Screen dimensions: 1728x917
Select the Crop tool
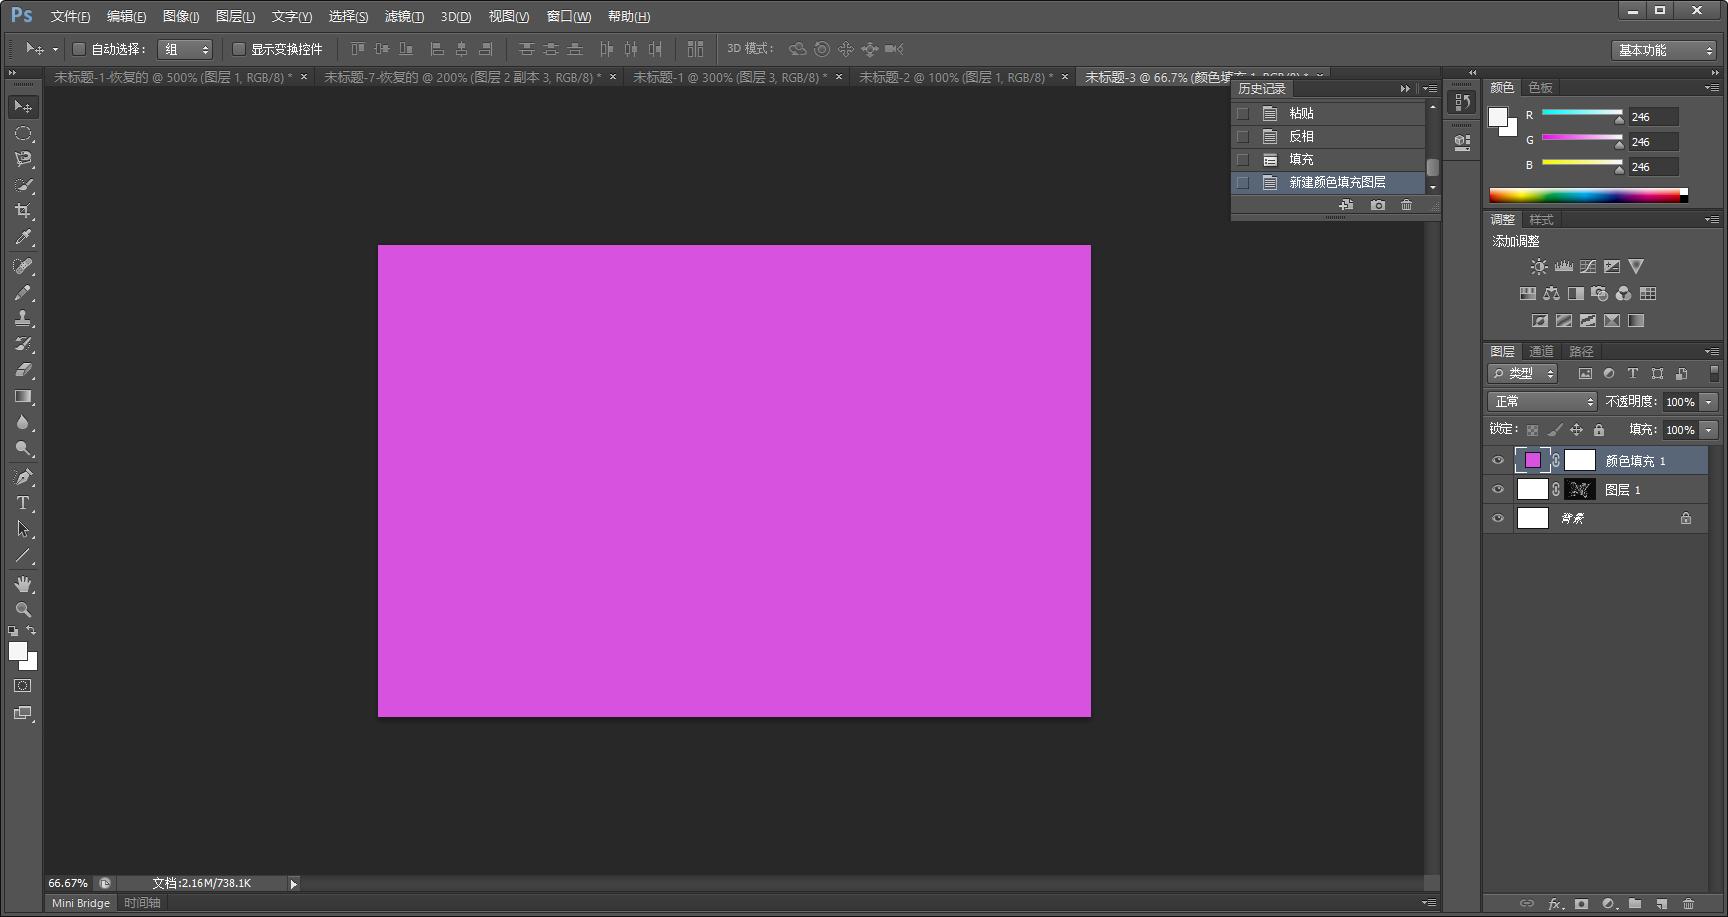(x=23, y=211)
